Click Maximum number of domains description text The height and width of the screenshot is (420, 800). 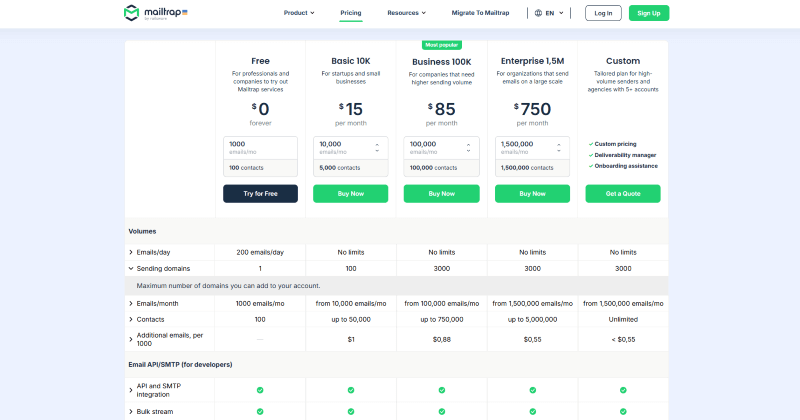point(229,286)
